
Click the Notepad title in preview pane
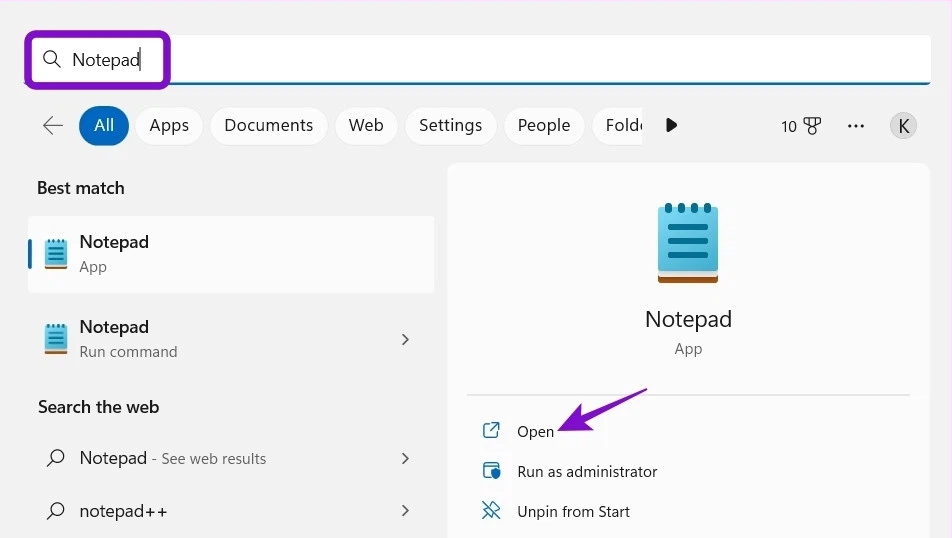tap(688, 319)
